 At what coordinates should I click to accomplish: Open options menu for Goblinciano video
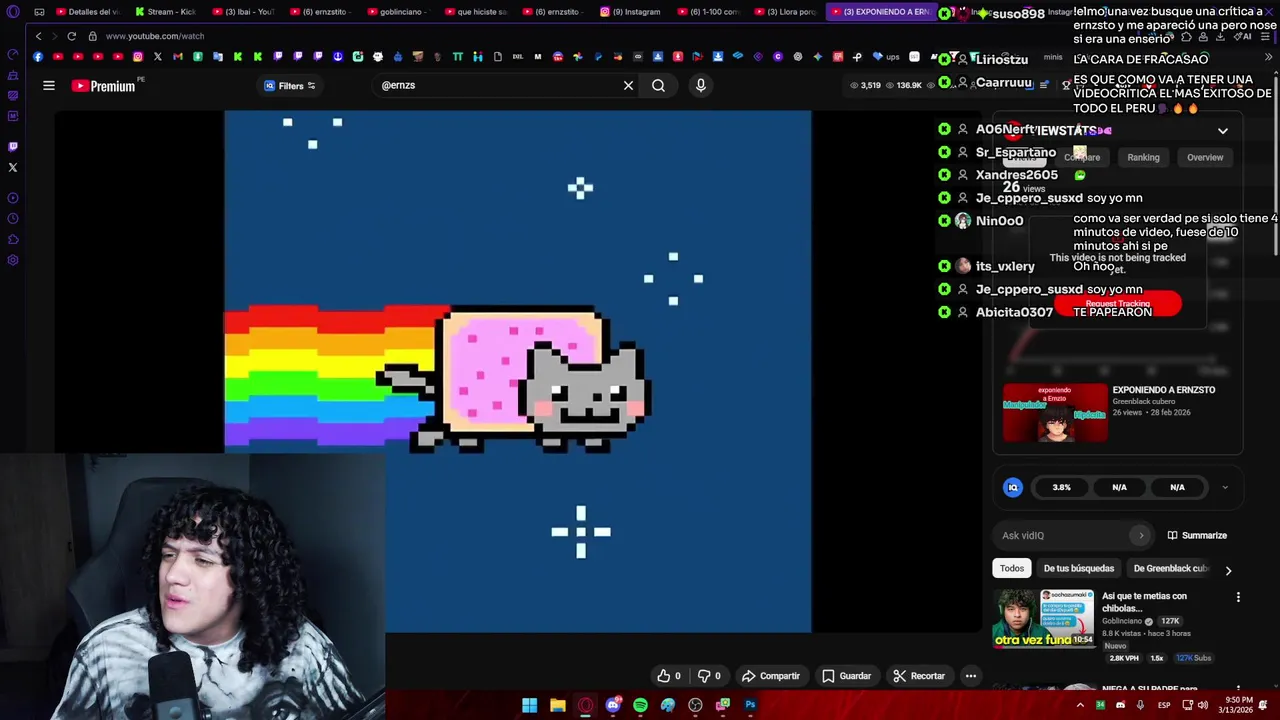coord(1238,597)
